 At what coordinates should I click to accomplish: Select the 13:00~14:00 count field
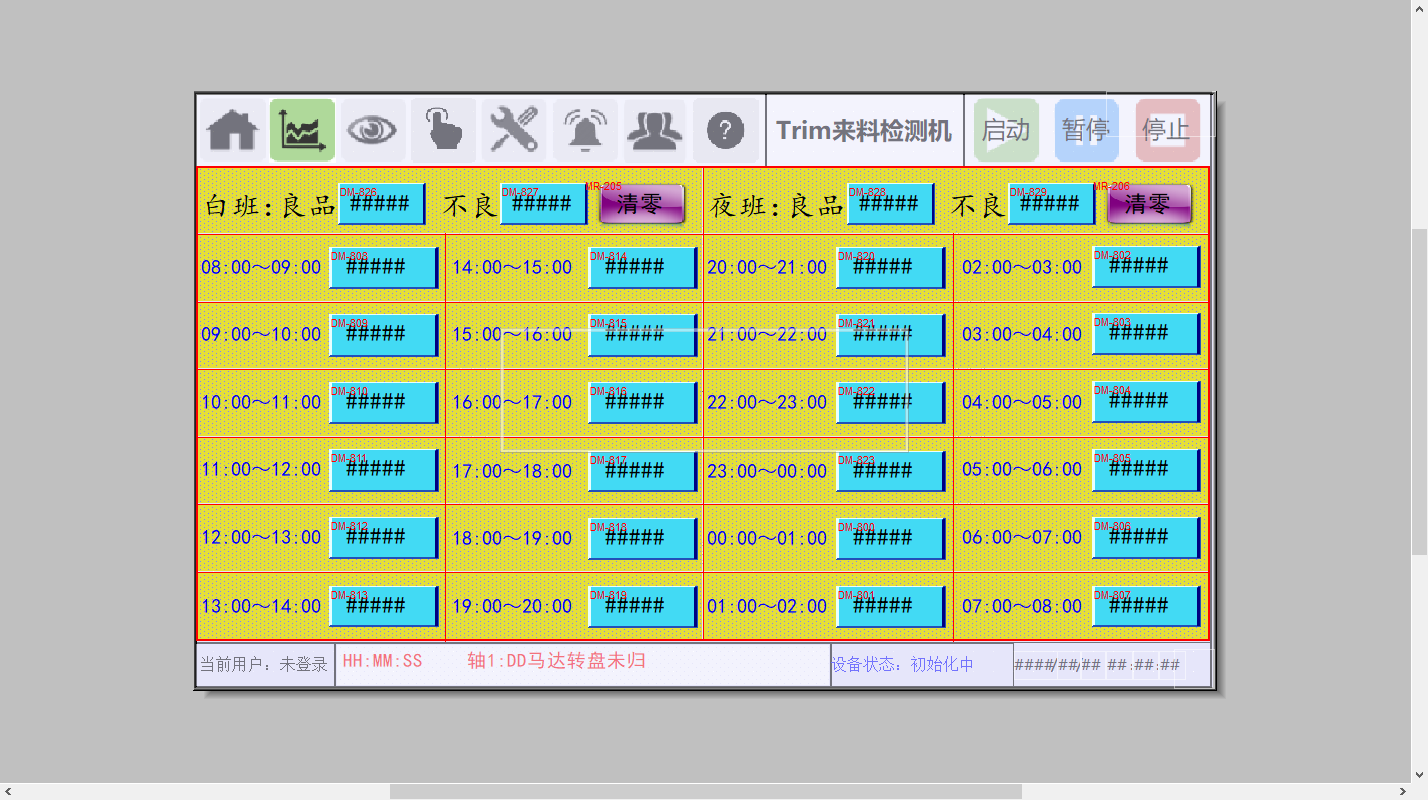pos(384,606)
